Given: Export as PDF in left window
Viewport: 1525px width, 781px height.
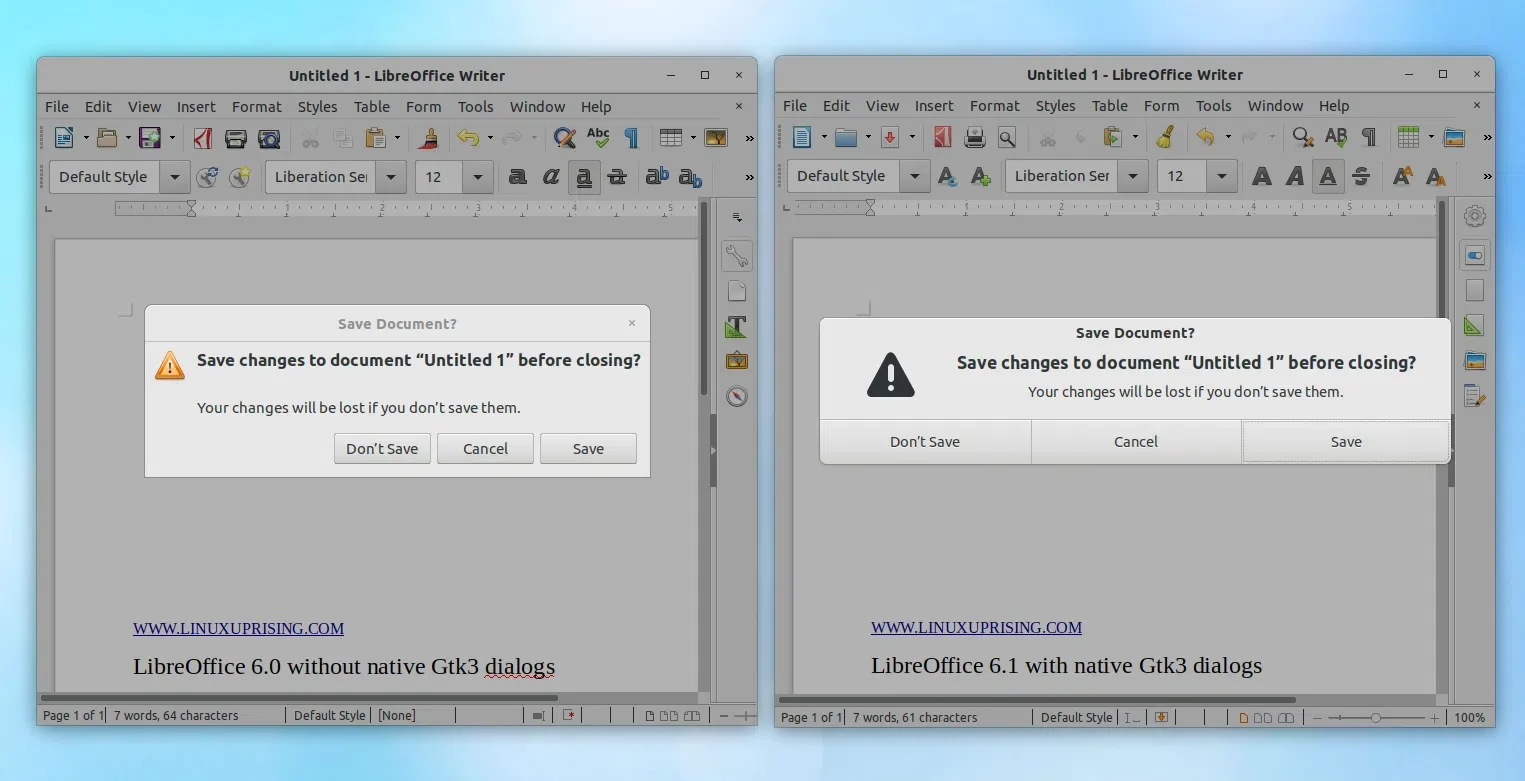Looking at the screenshot, I should click(203, 138).
